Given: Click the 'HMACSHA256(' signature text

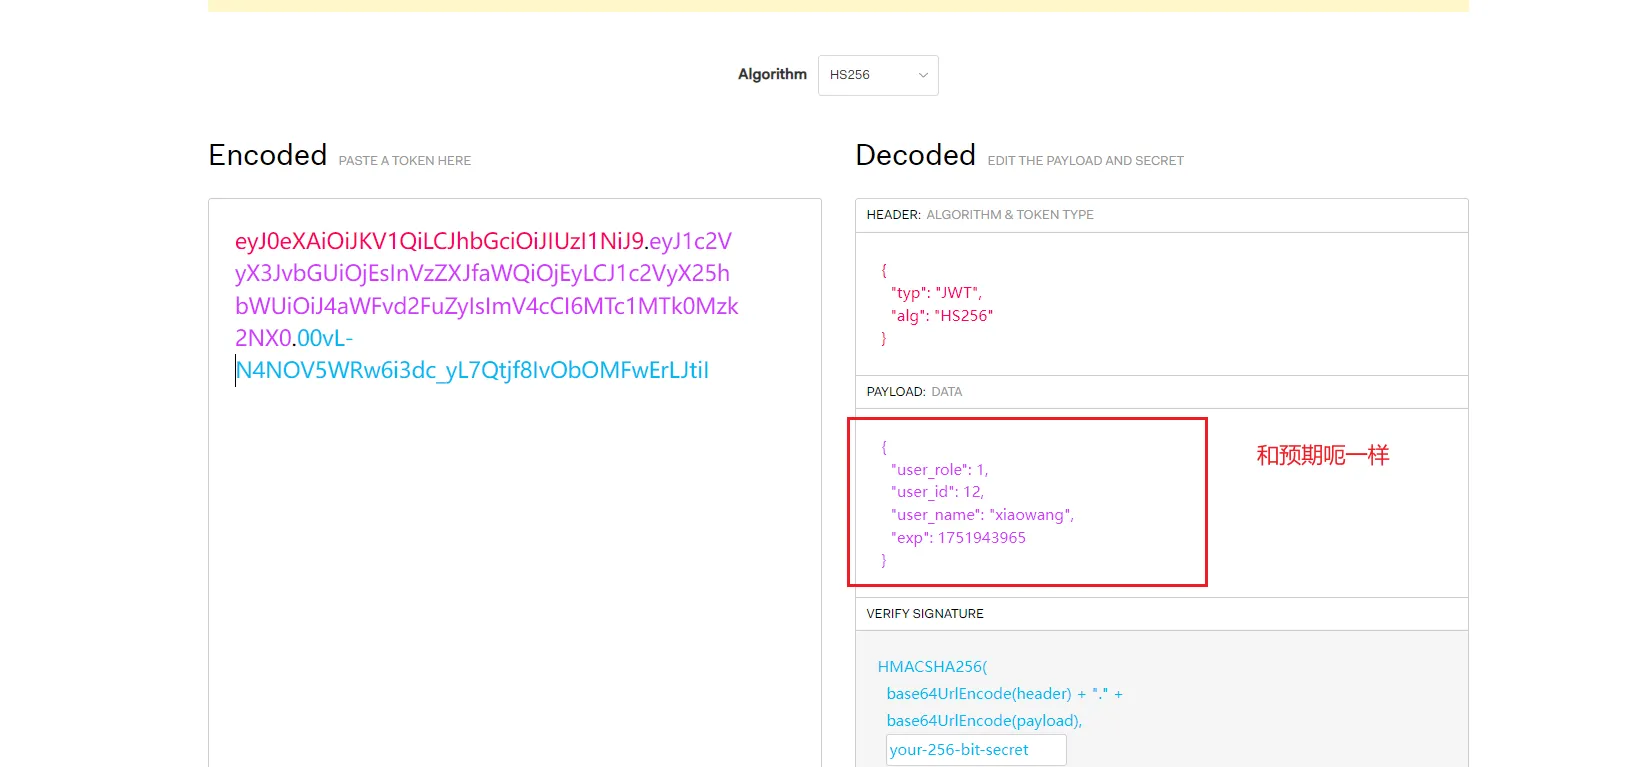Looking at the screenshot, I should pyautogui.click(x=932, y=667).
